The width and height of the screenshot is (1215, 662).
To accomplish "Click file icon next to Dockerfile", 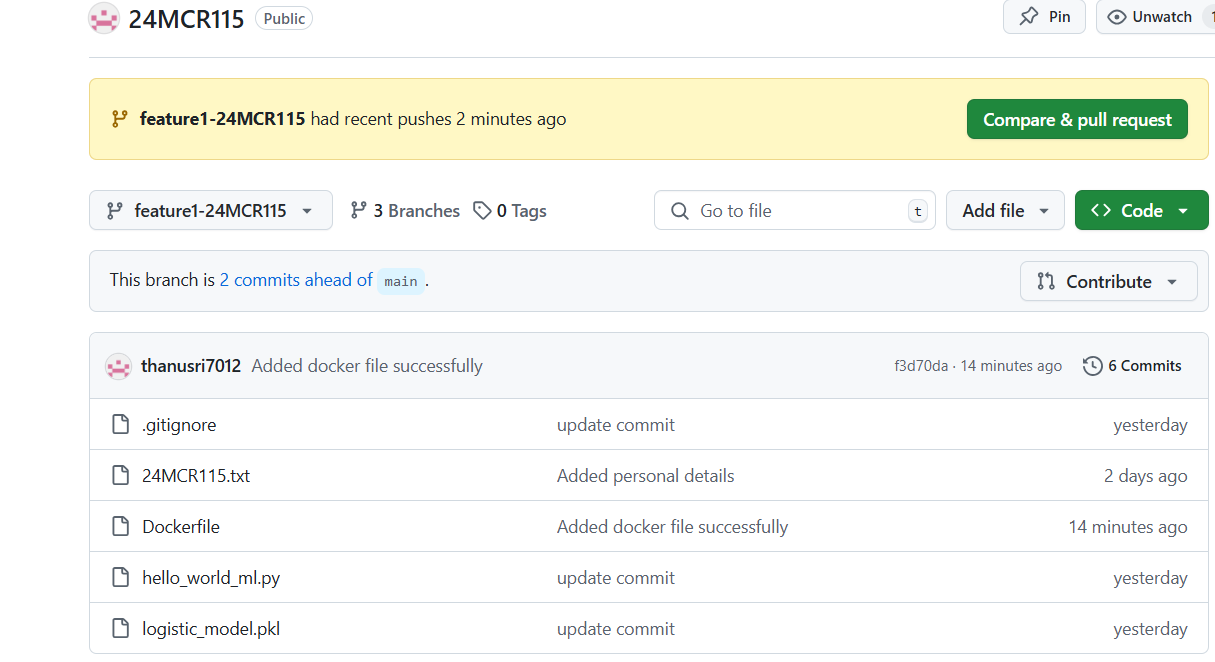I will 121,527.
